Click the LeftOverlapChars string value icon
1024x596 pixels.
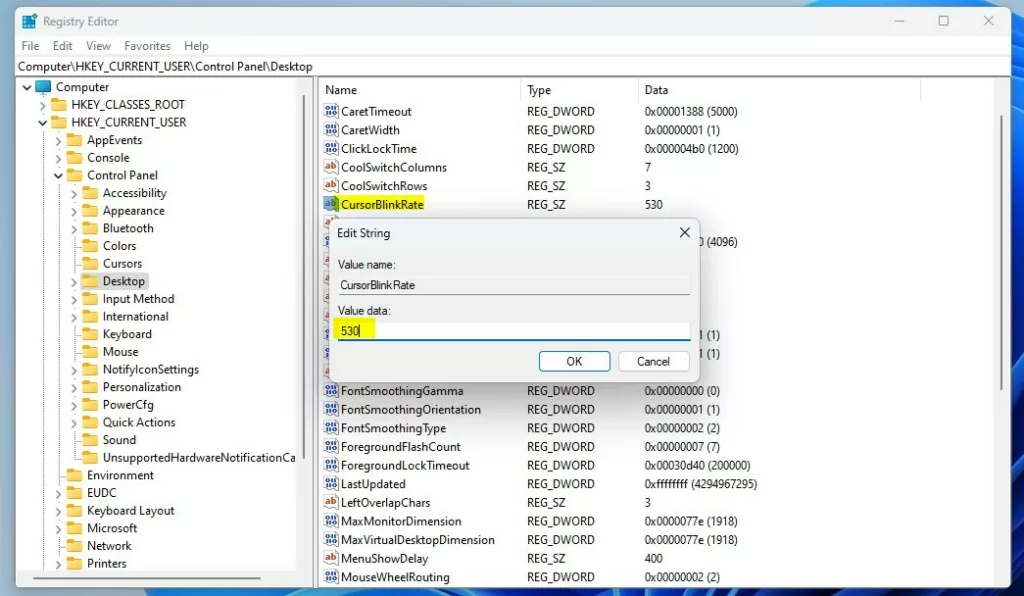331,502
